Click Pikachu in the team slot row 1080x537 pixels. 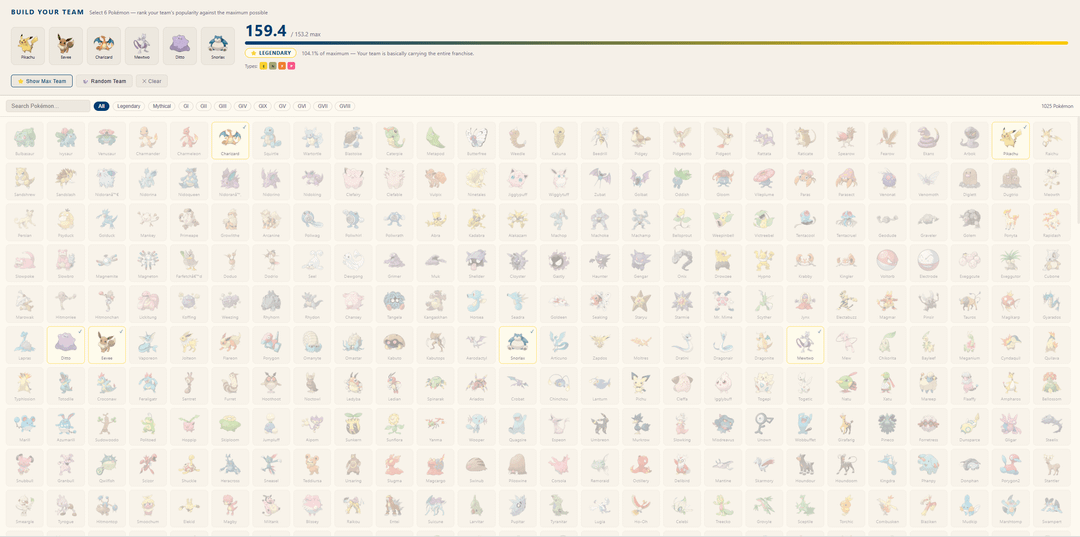[28, 45]
